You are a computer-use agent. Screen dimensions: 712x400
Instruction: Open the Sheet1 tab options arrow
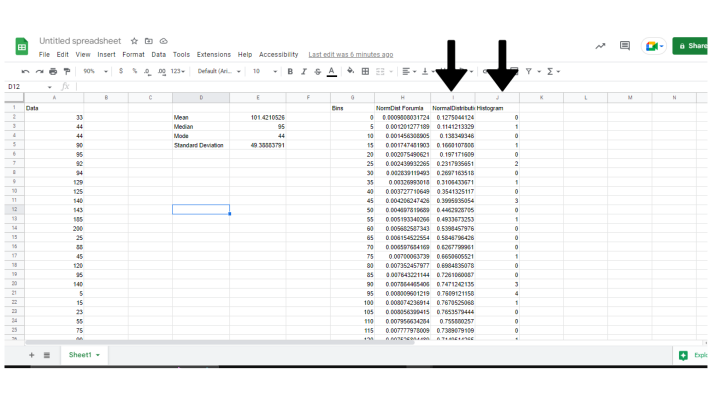coord(98,355)
